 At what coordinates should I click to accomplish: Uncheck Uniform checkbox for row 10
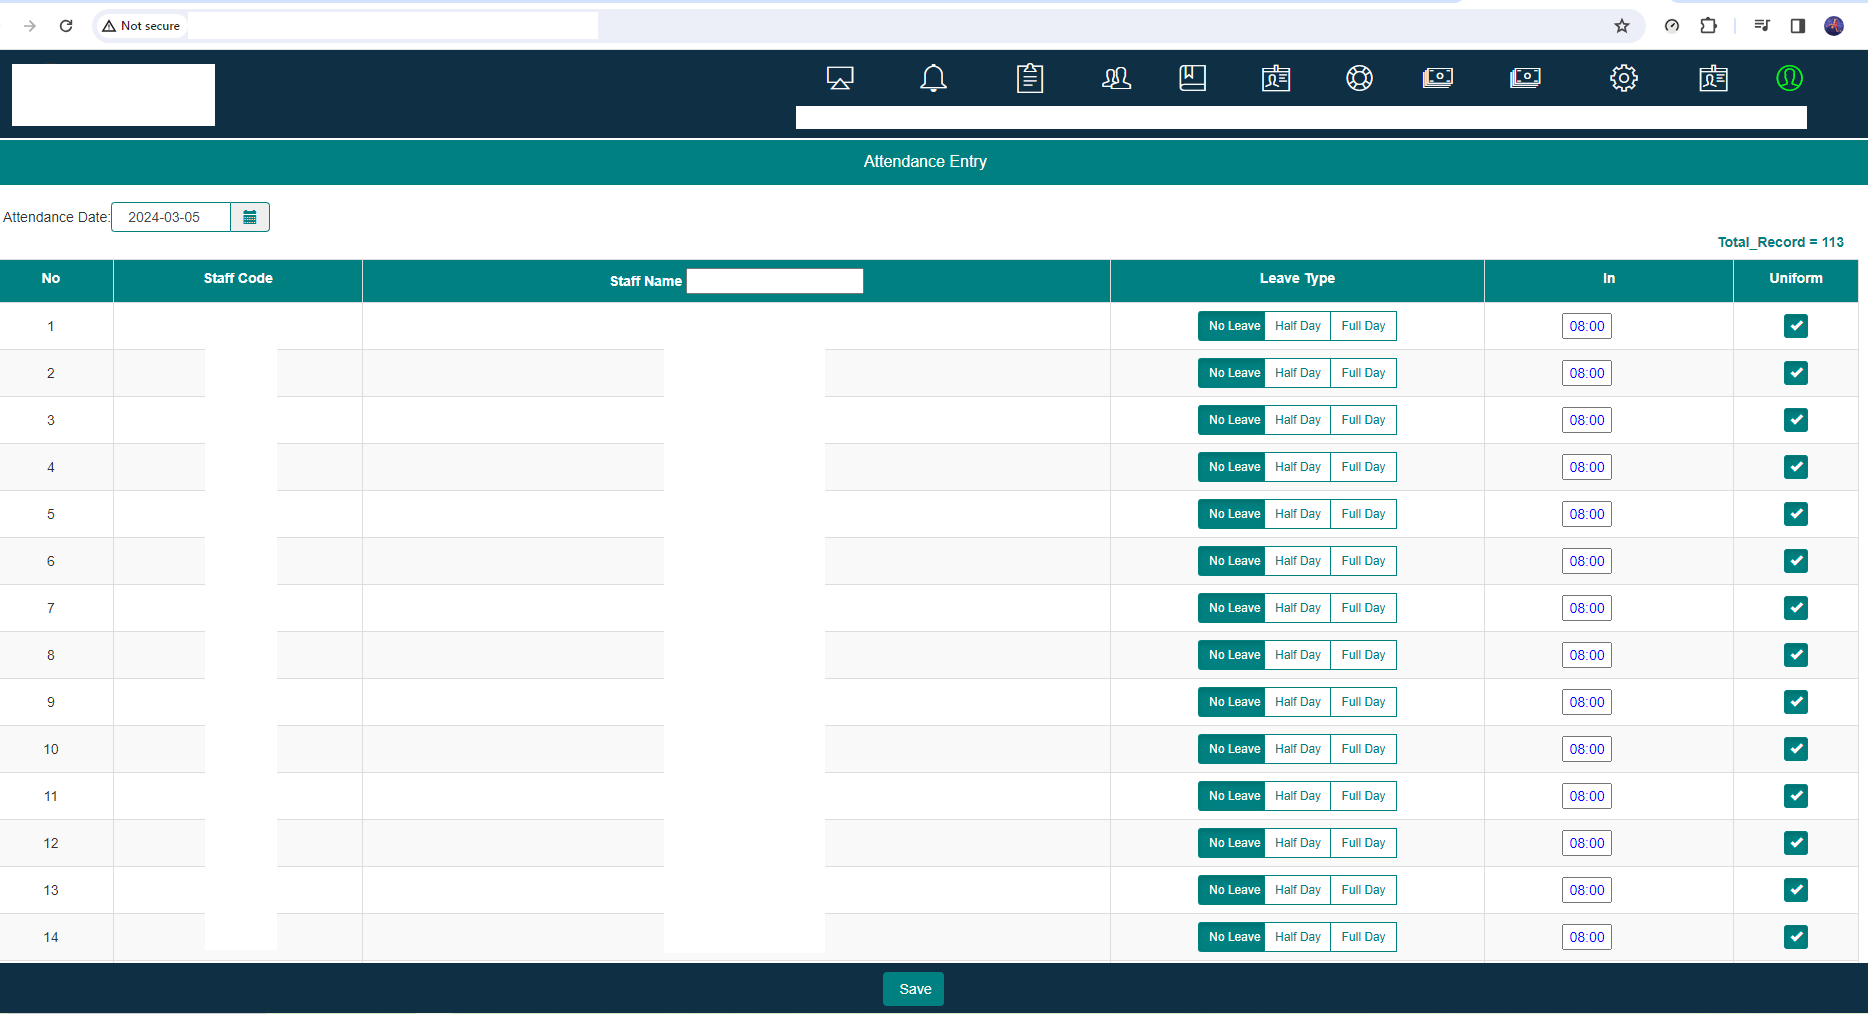point(1796,749)
